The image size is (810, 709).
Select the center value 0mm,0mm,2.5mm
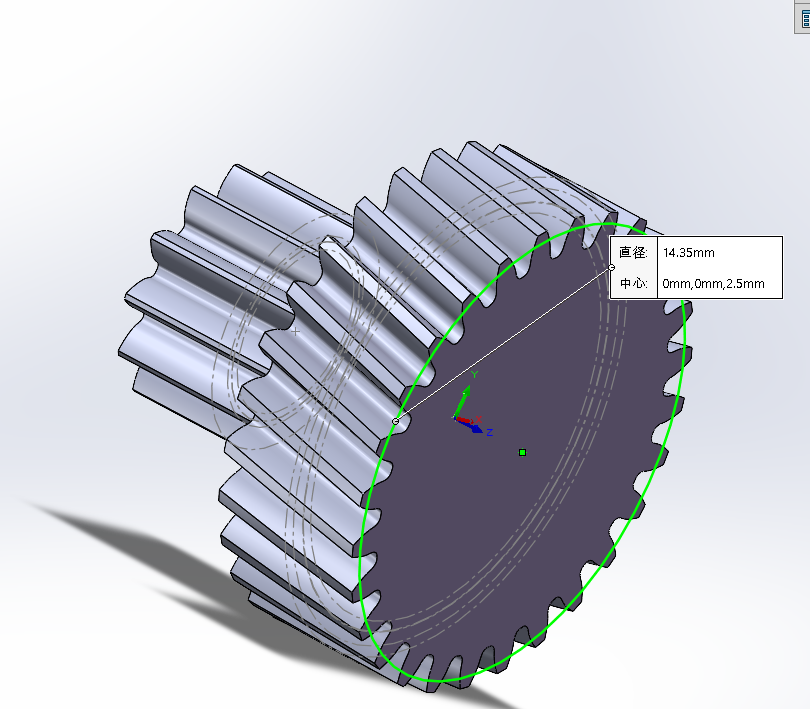click(713, 284)
